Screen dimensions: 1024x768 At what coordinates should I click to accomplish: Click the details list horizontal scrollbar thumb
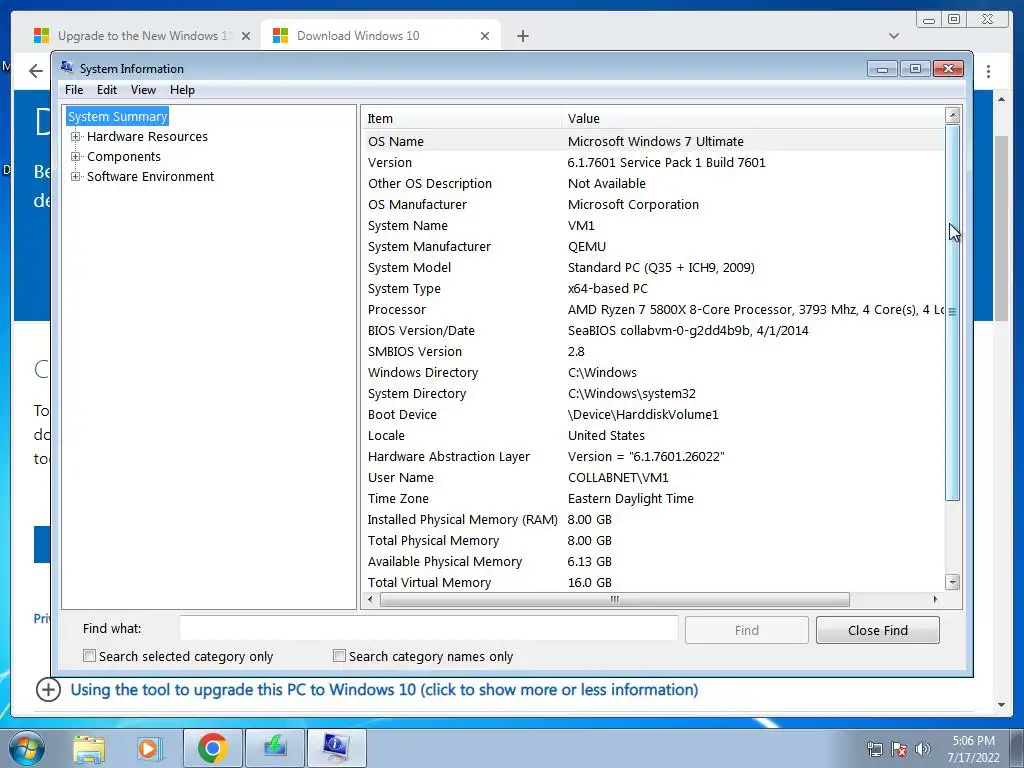coord(615,599)
